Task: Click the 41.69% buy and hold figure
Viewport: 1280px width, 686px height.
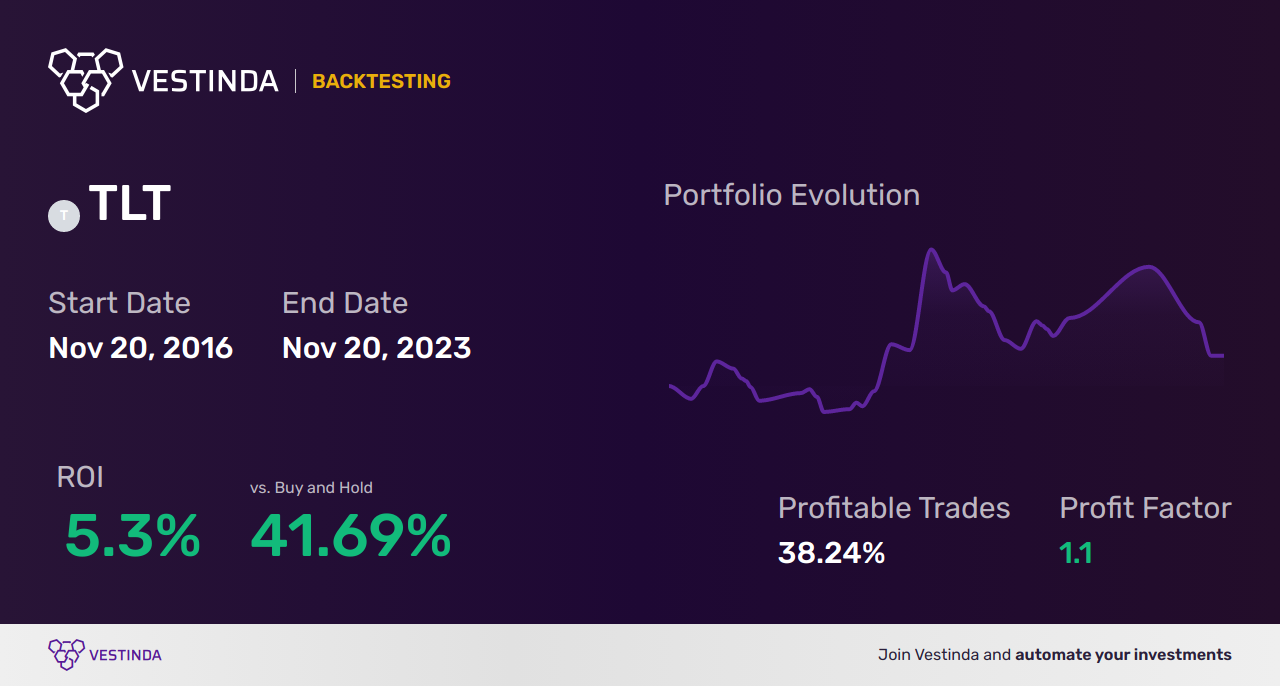Action: (351, 536)
